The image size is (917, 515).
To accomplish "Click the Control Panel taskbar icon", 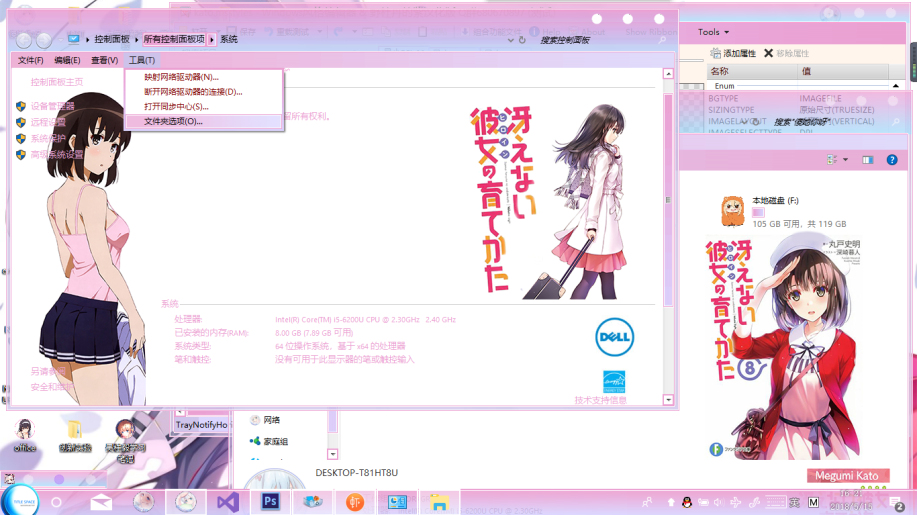I will 397,502.
